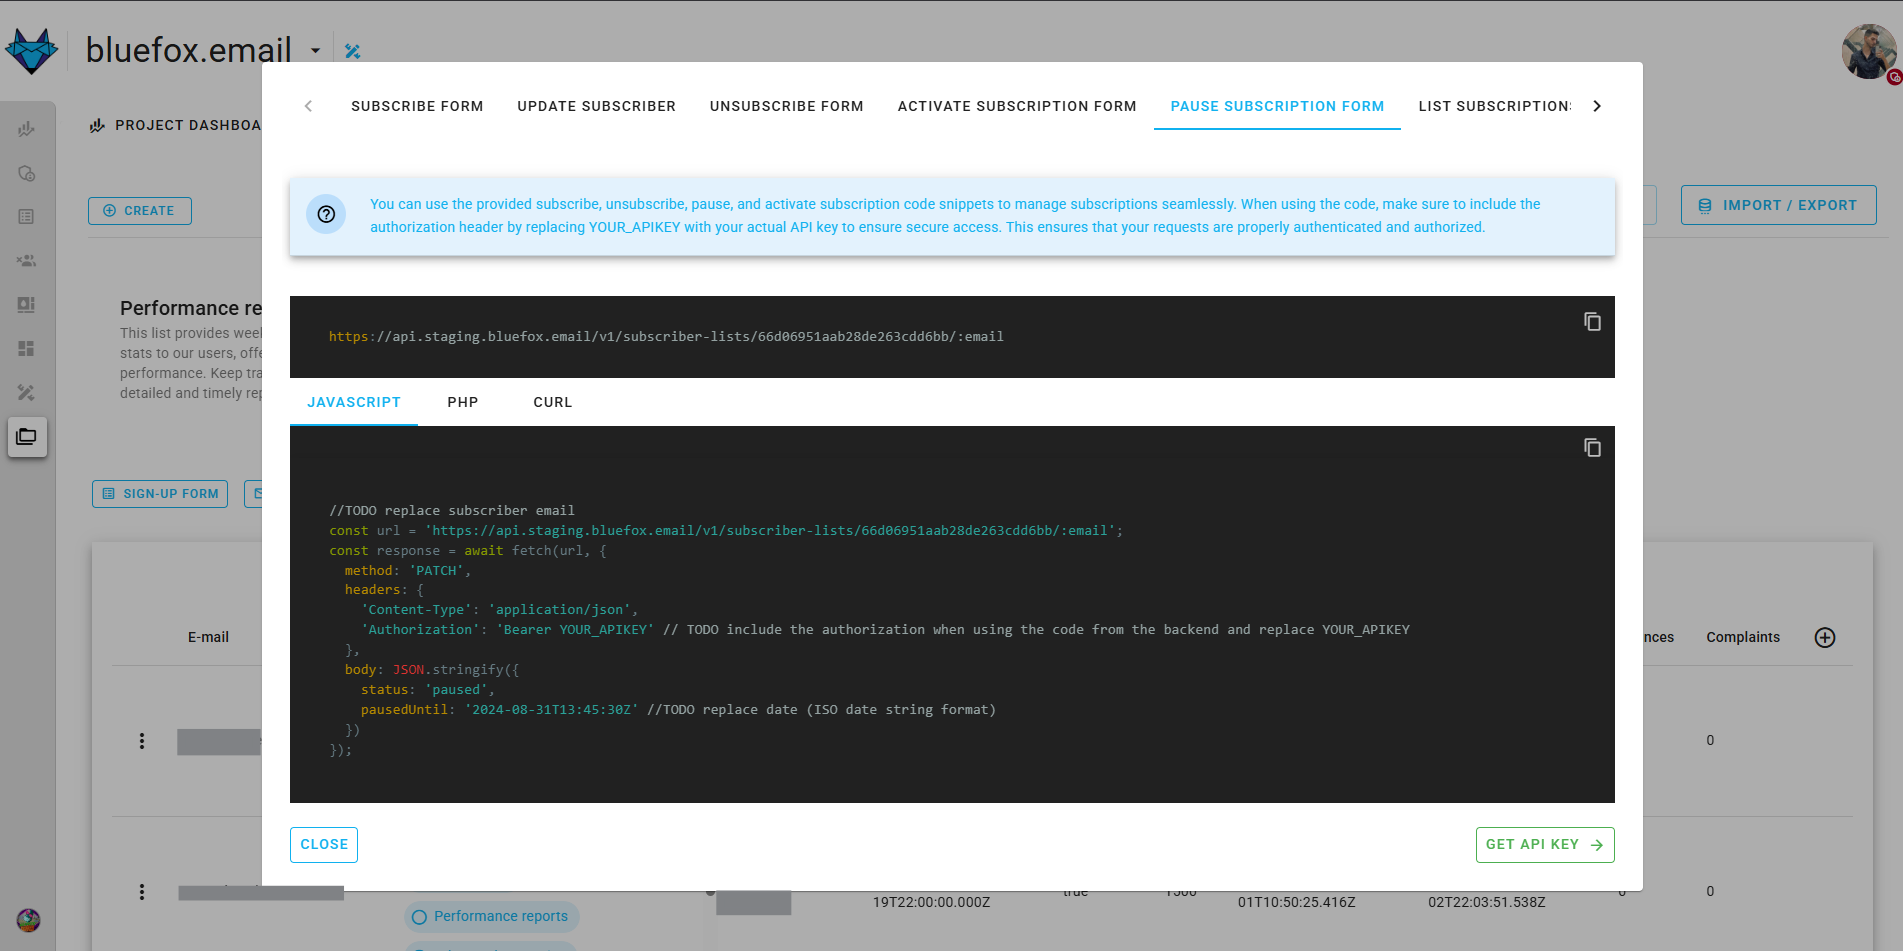This screenshot has height=951, width=1903.
Task: Sort by Complaints column header
Action: [1743, 638]
